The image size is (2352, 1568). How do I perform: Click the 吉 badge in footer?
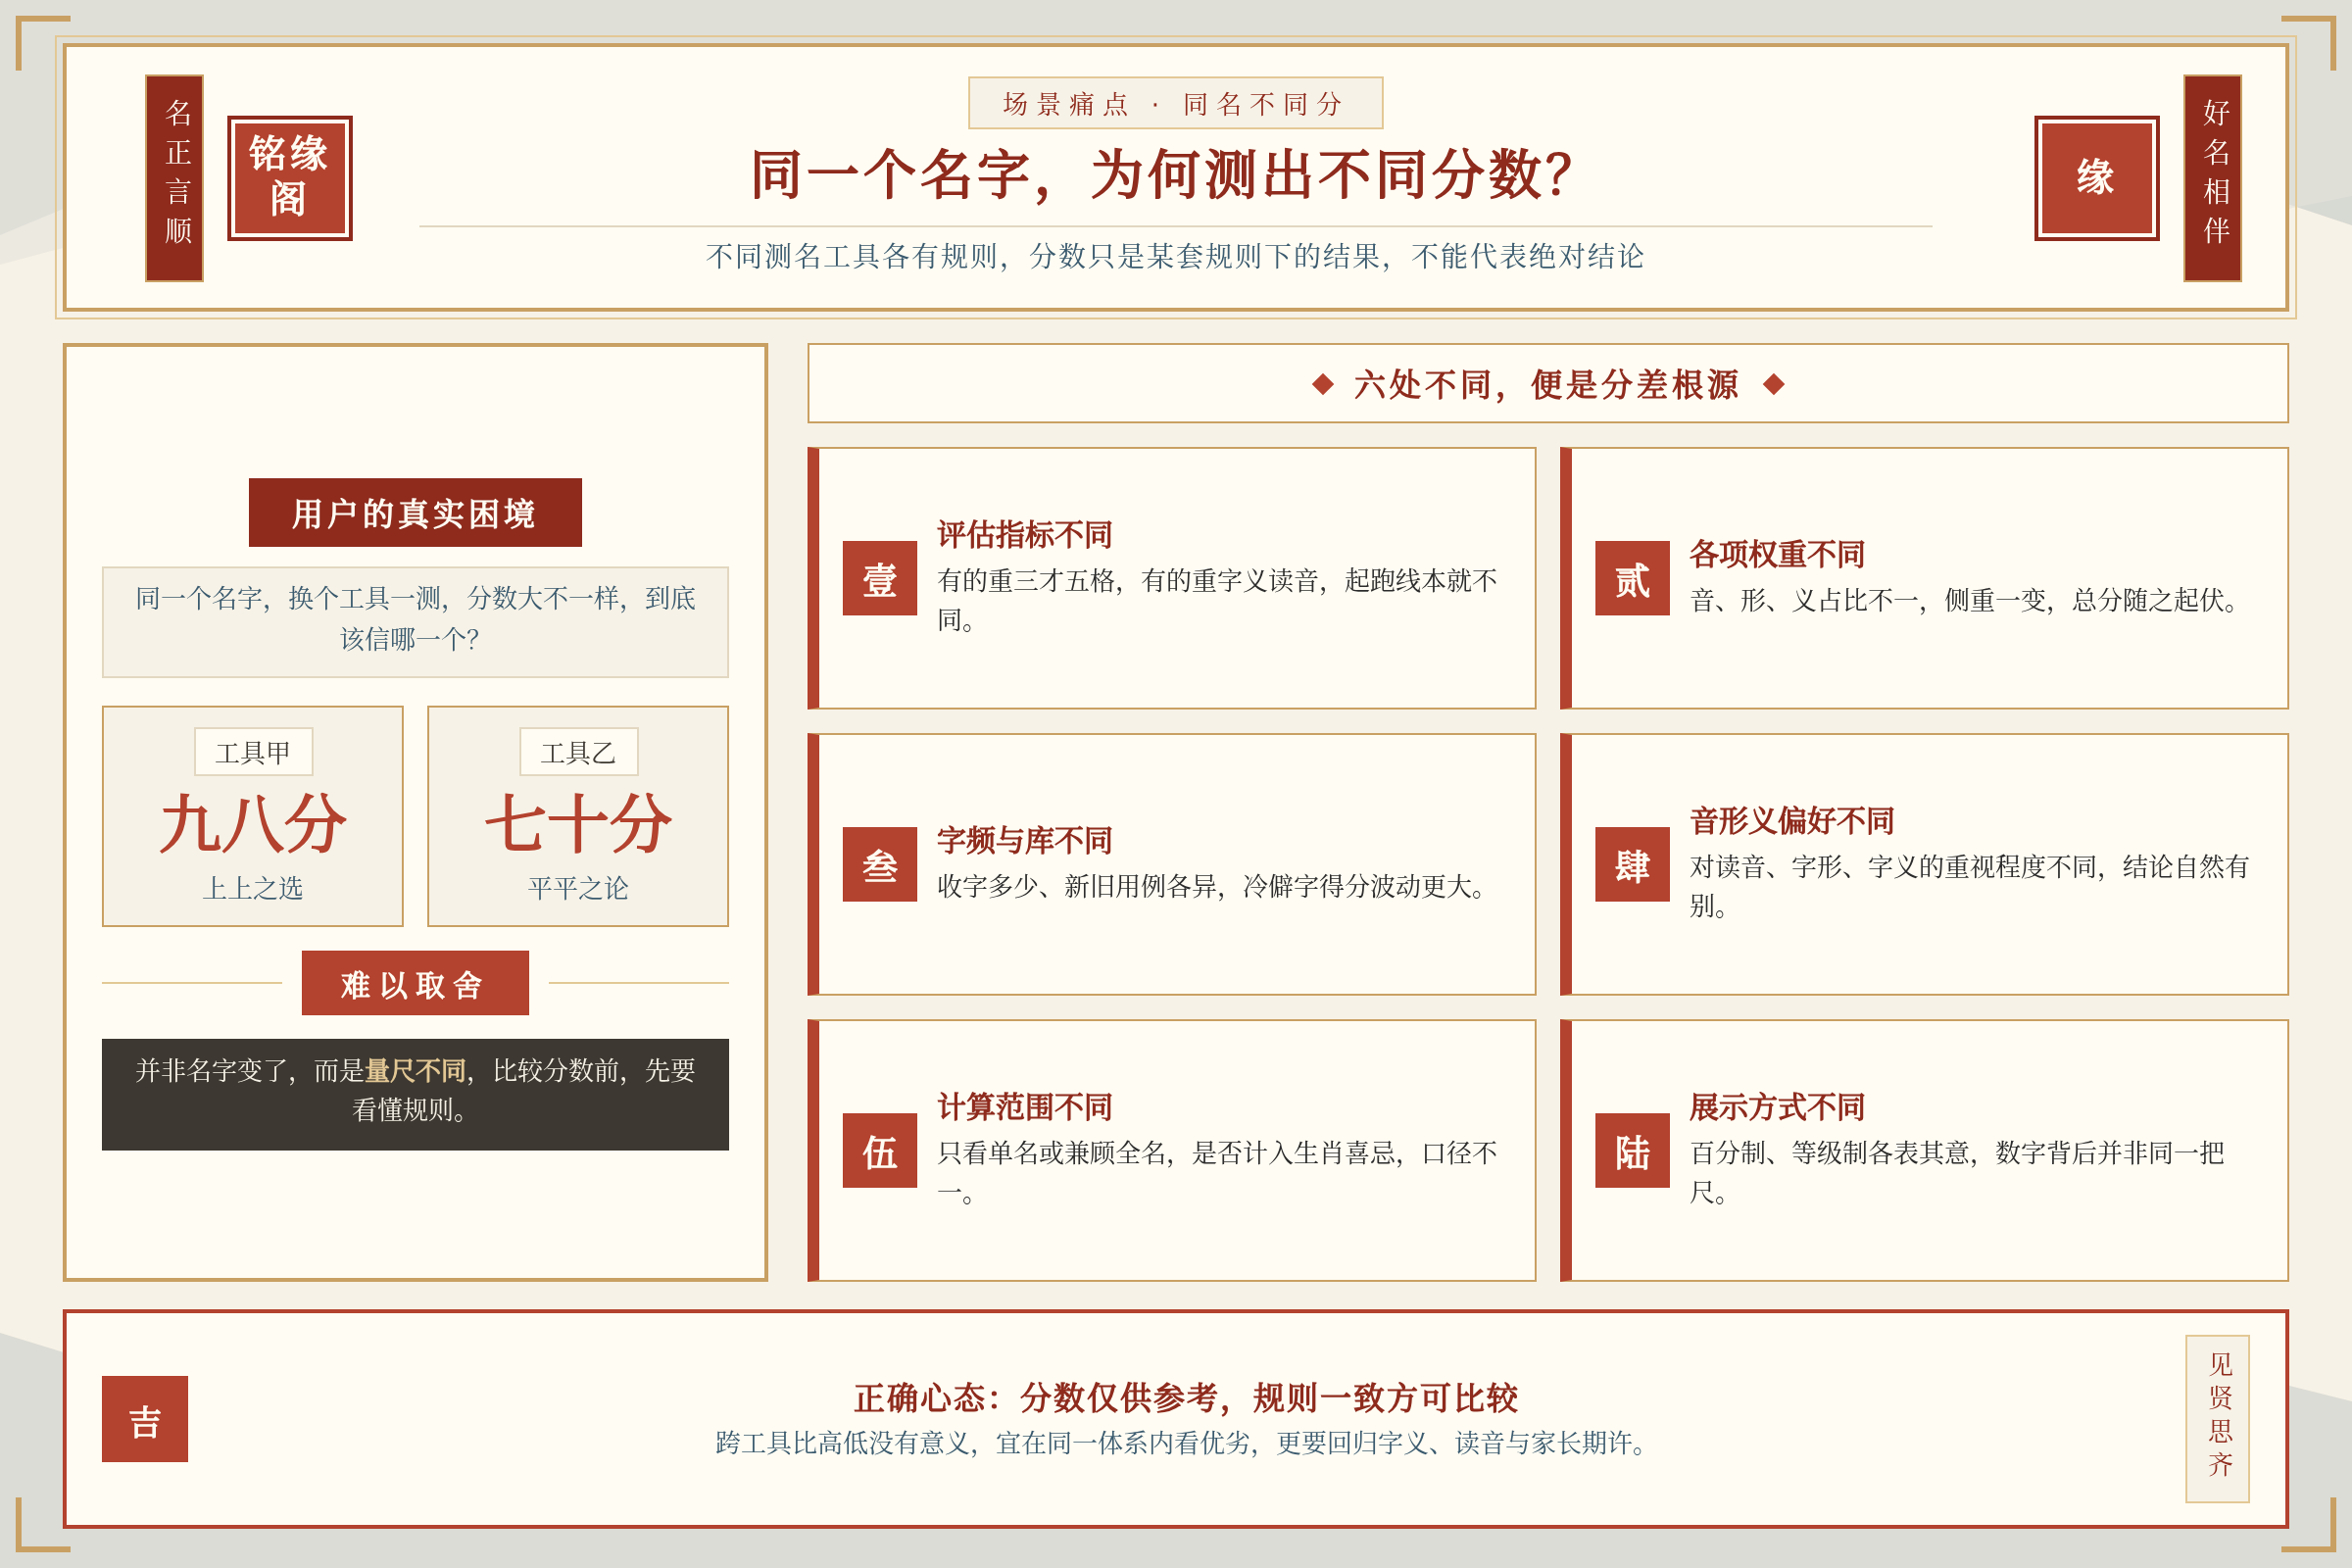pyautogui.click(x=145, y=1418)
